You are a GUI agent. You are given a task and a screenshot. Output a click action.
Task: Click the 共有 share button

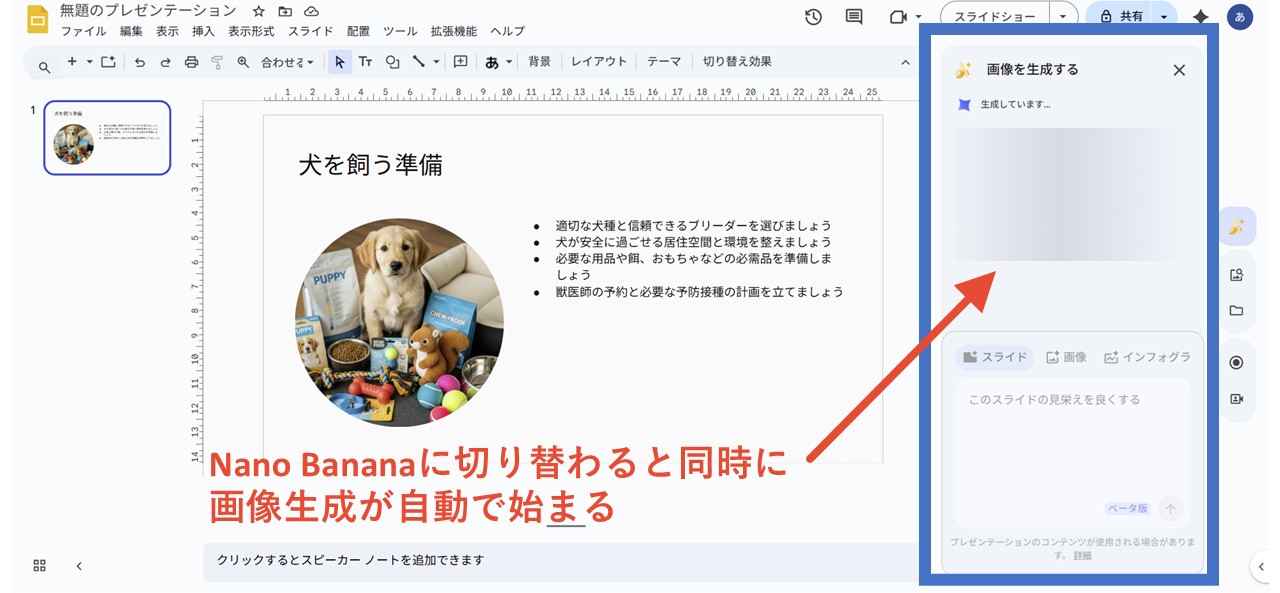pyautogui.click(x=1131, y=16)
